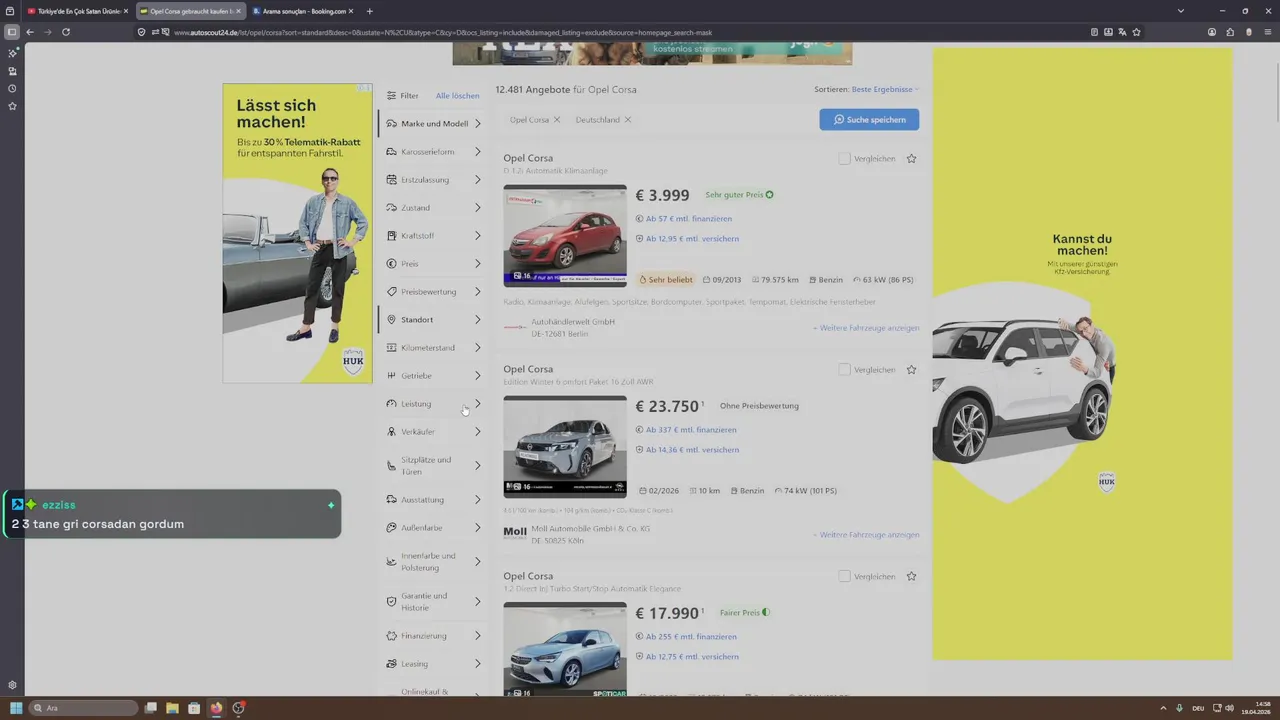
Task: Click the Windows taskbar search box
Action: tap(83, 708)
